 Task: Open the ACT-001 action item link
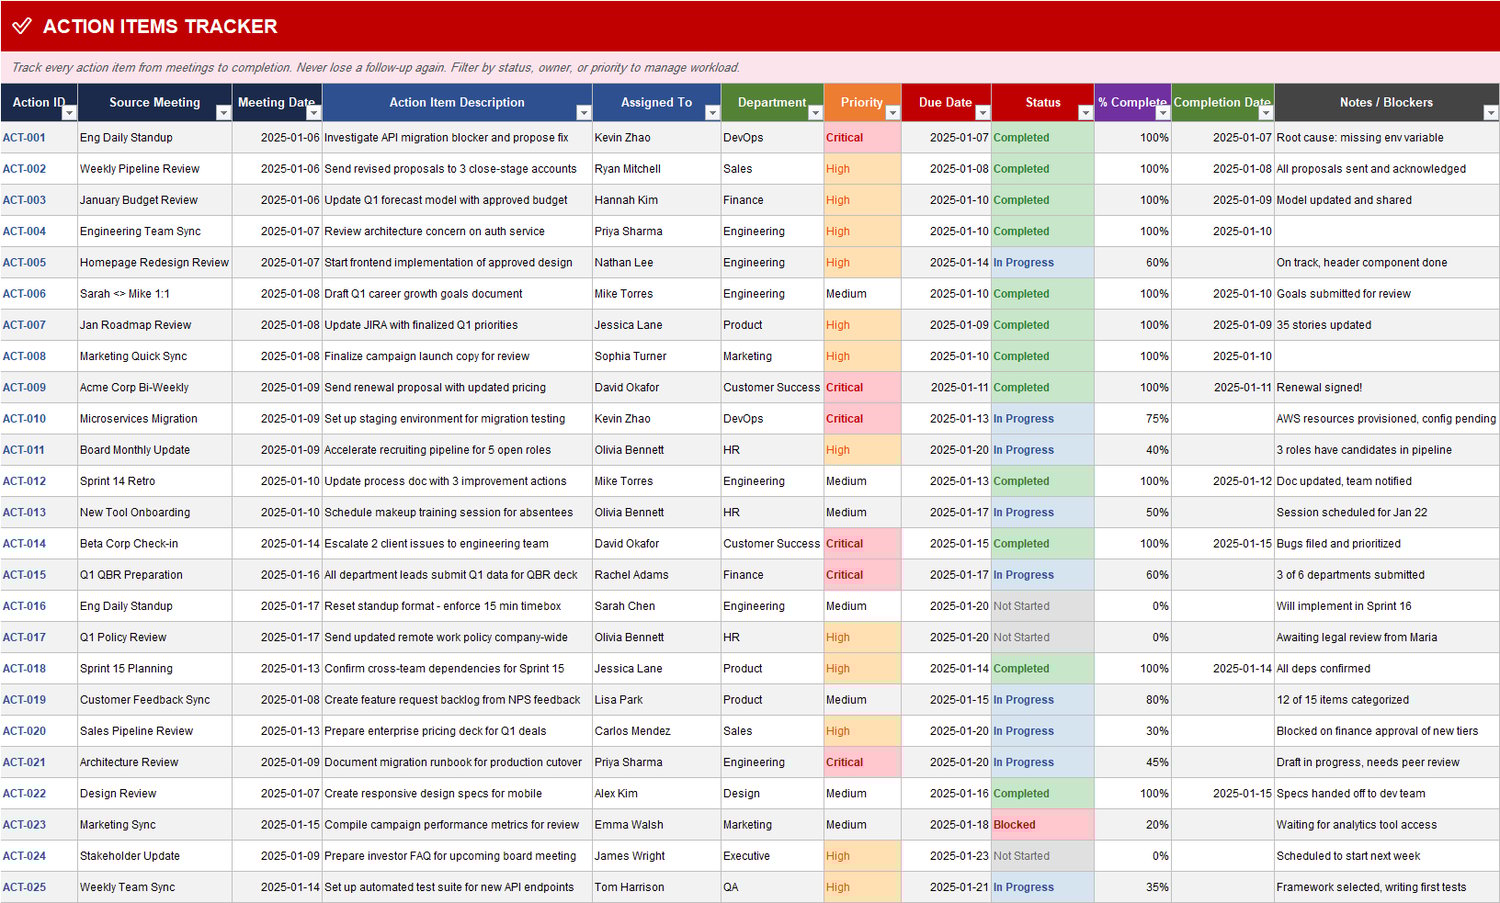25,137
